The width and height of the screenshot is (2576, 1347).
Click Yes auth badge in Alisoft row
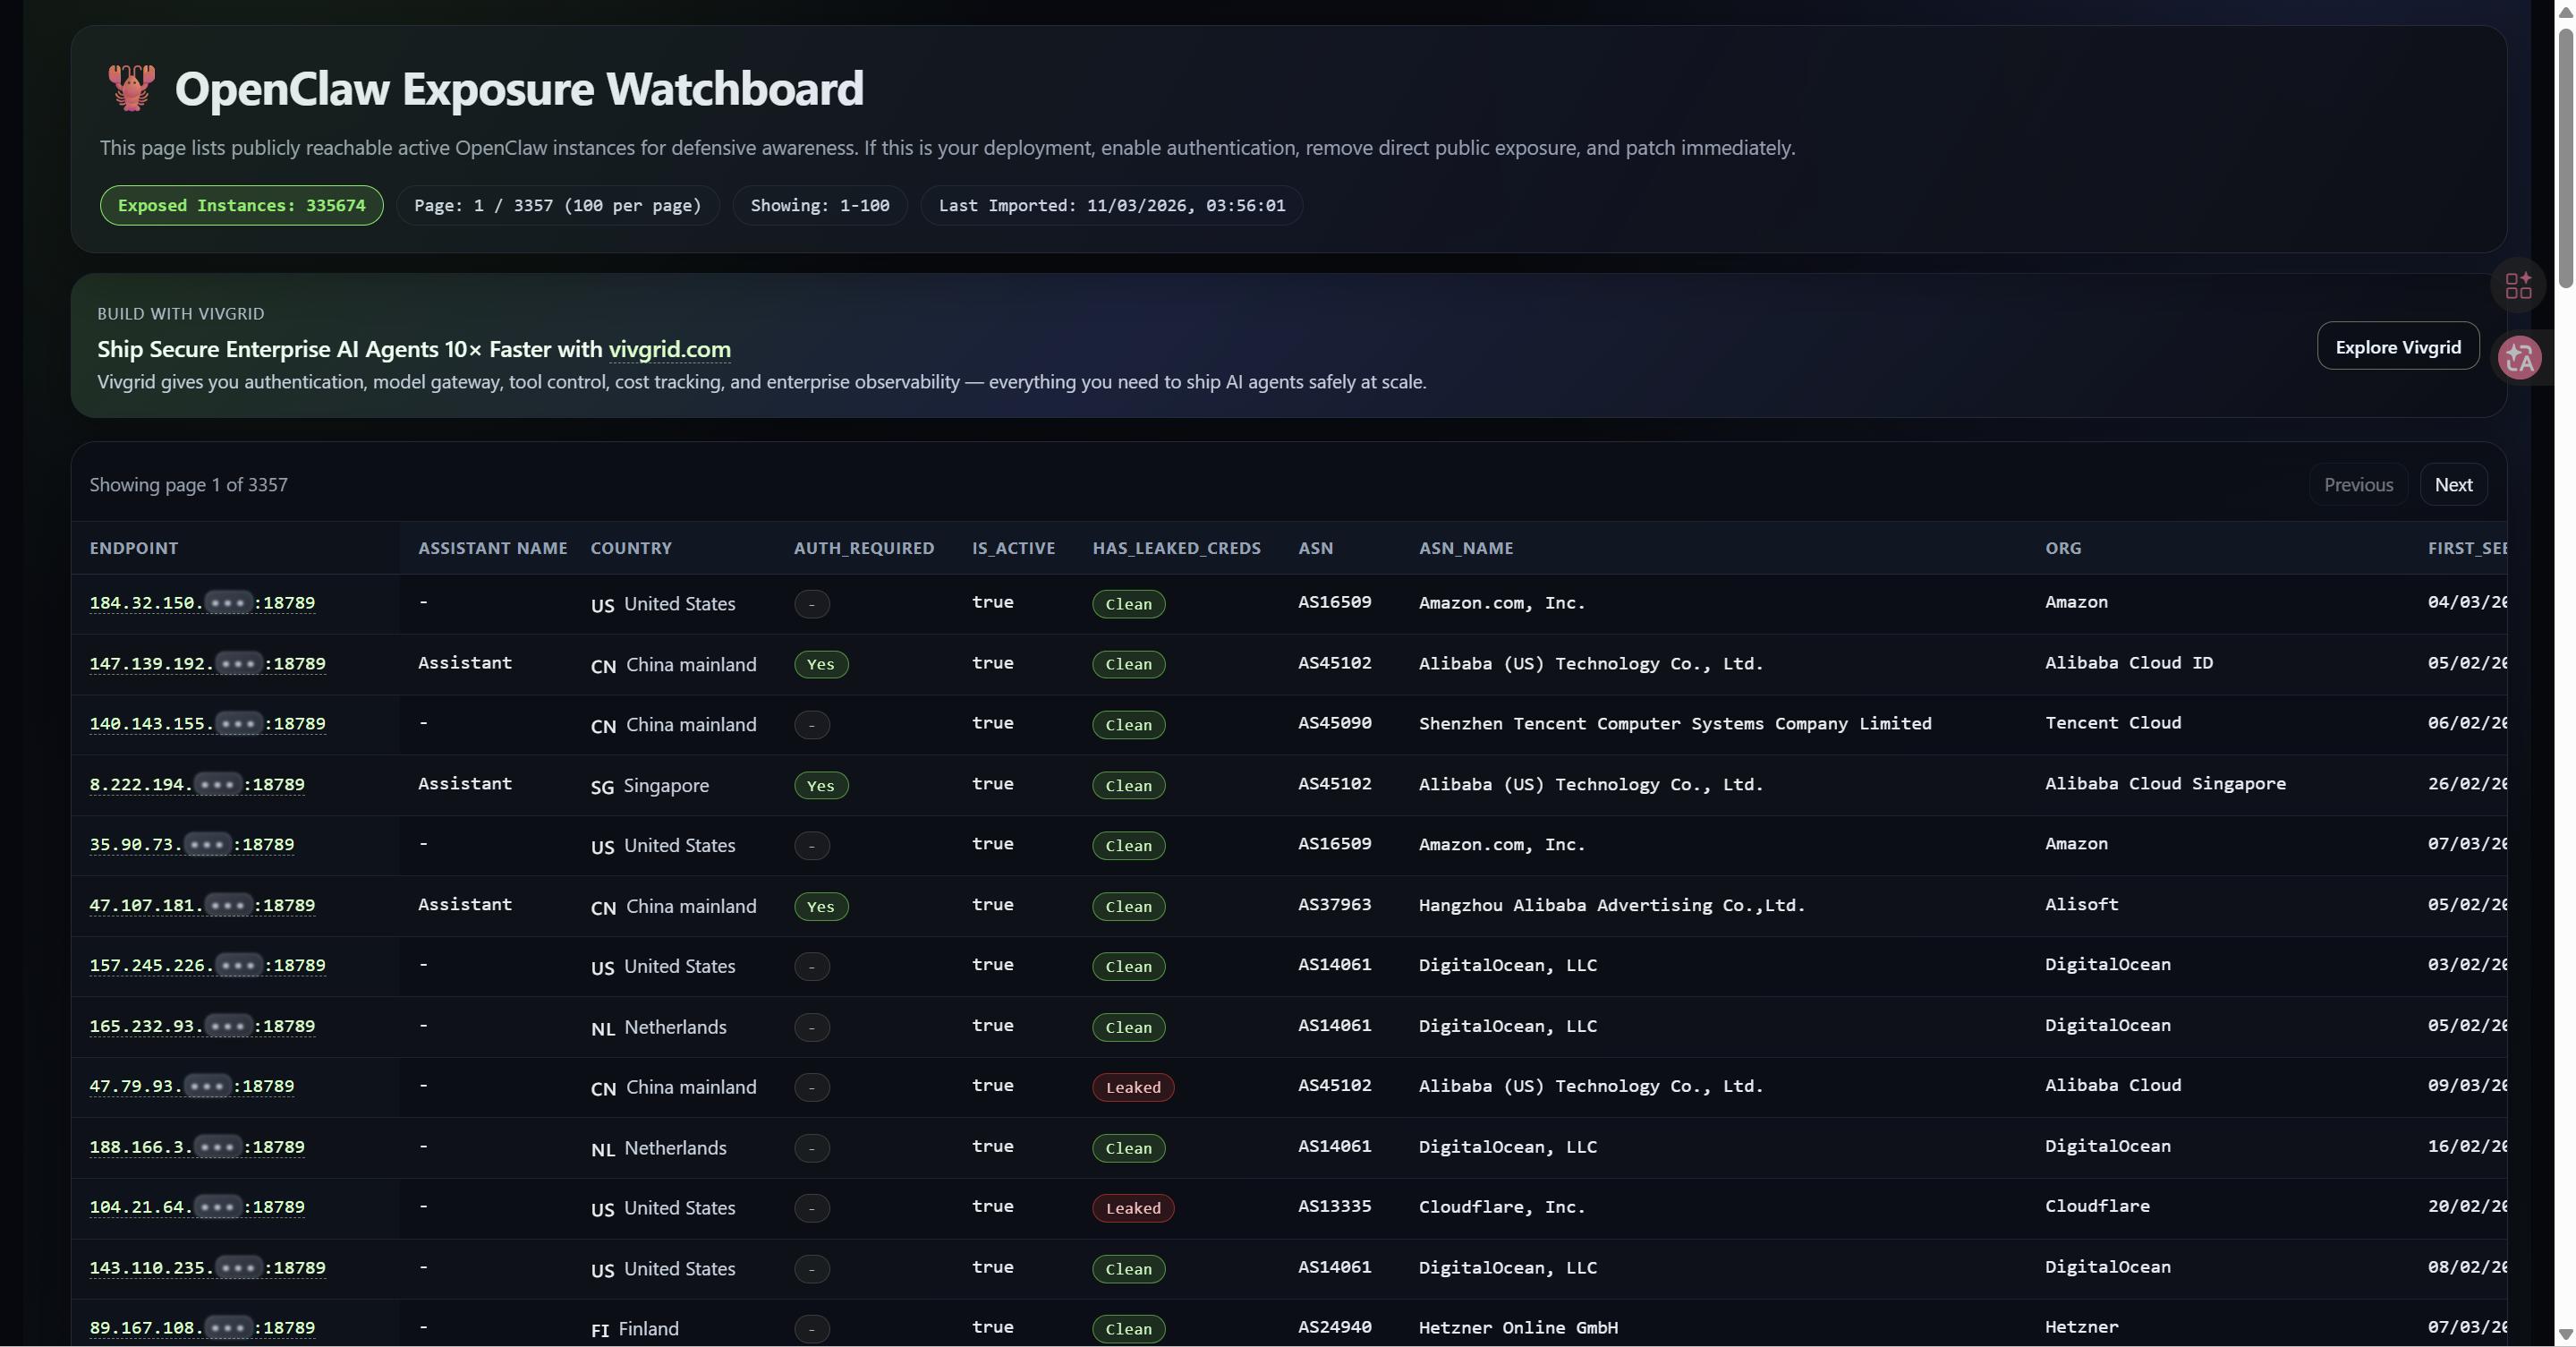(820, 906)
